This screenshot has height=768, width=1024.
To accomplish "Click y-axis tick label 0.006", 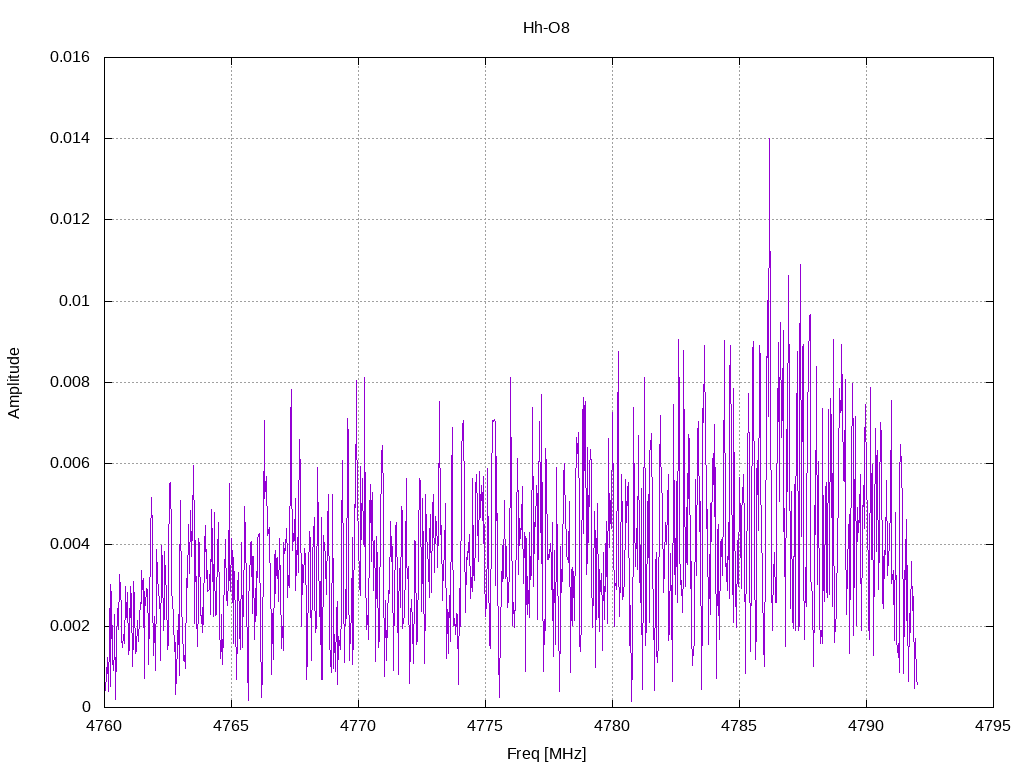I will pos(70,463).
